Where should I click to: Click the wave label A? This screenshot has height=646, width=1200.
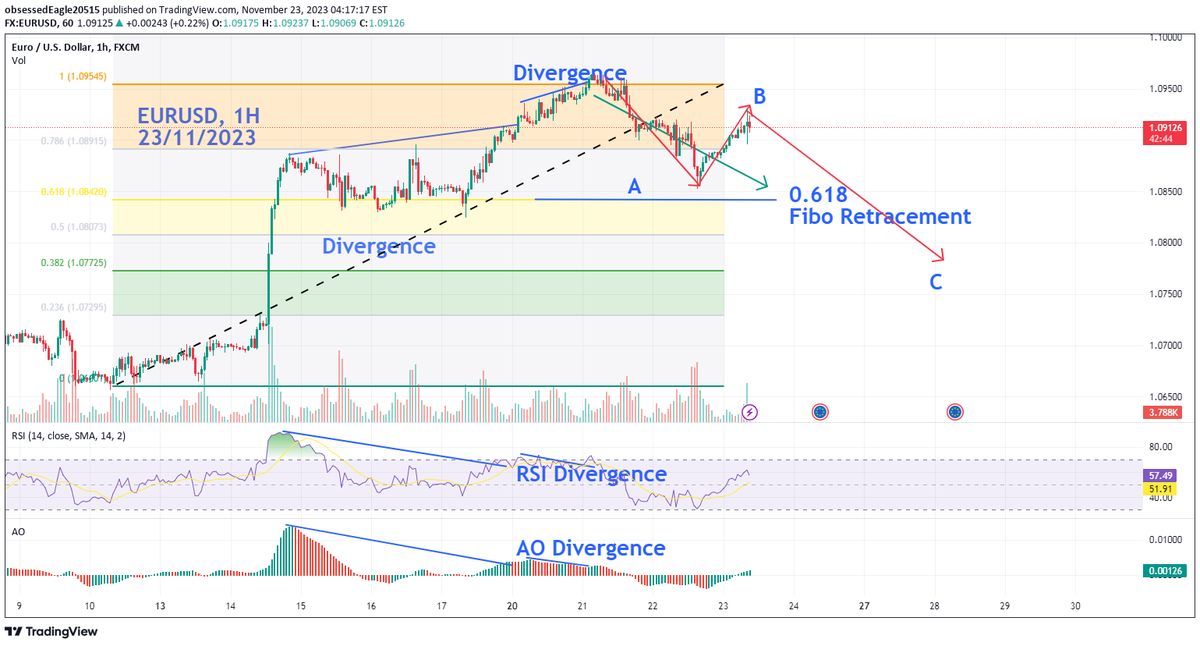(633, 186)
